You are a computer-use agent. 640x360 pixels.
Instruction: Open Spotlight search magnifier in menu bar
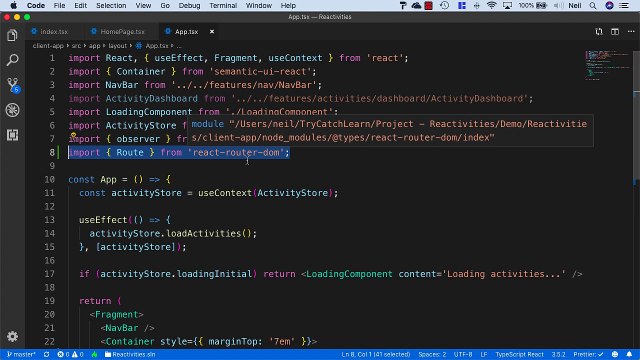pyautogui.click(x=593, y=5)
